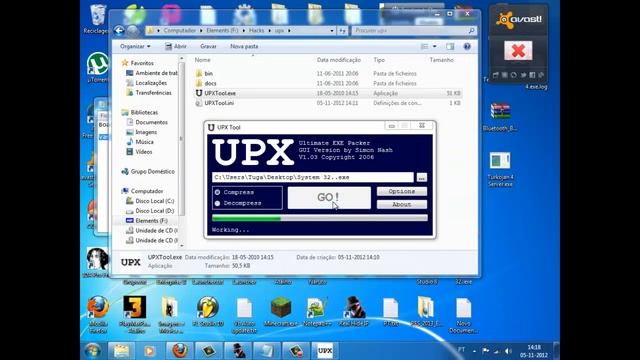Click the search magnifier icon
Screen dimensions: 640x360
tap(471, 31)
